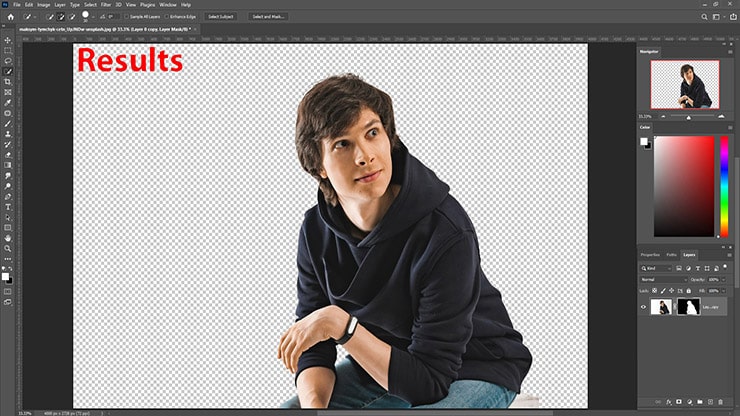Viewport: 740px width, 416px height.
Task: Click the search icon at top right
Action: click(704, 17)
